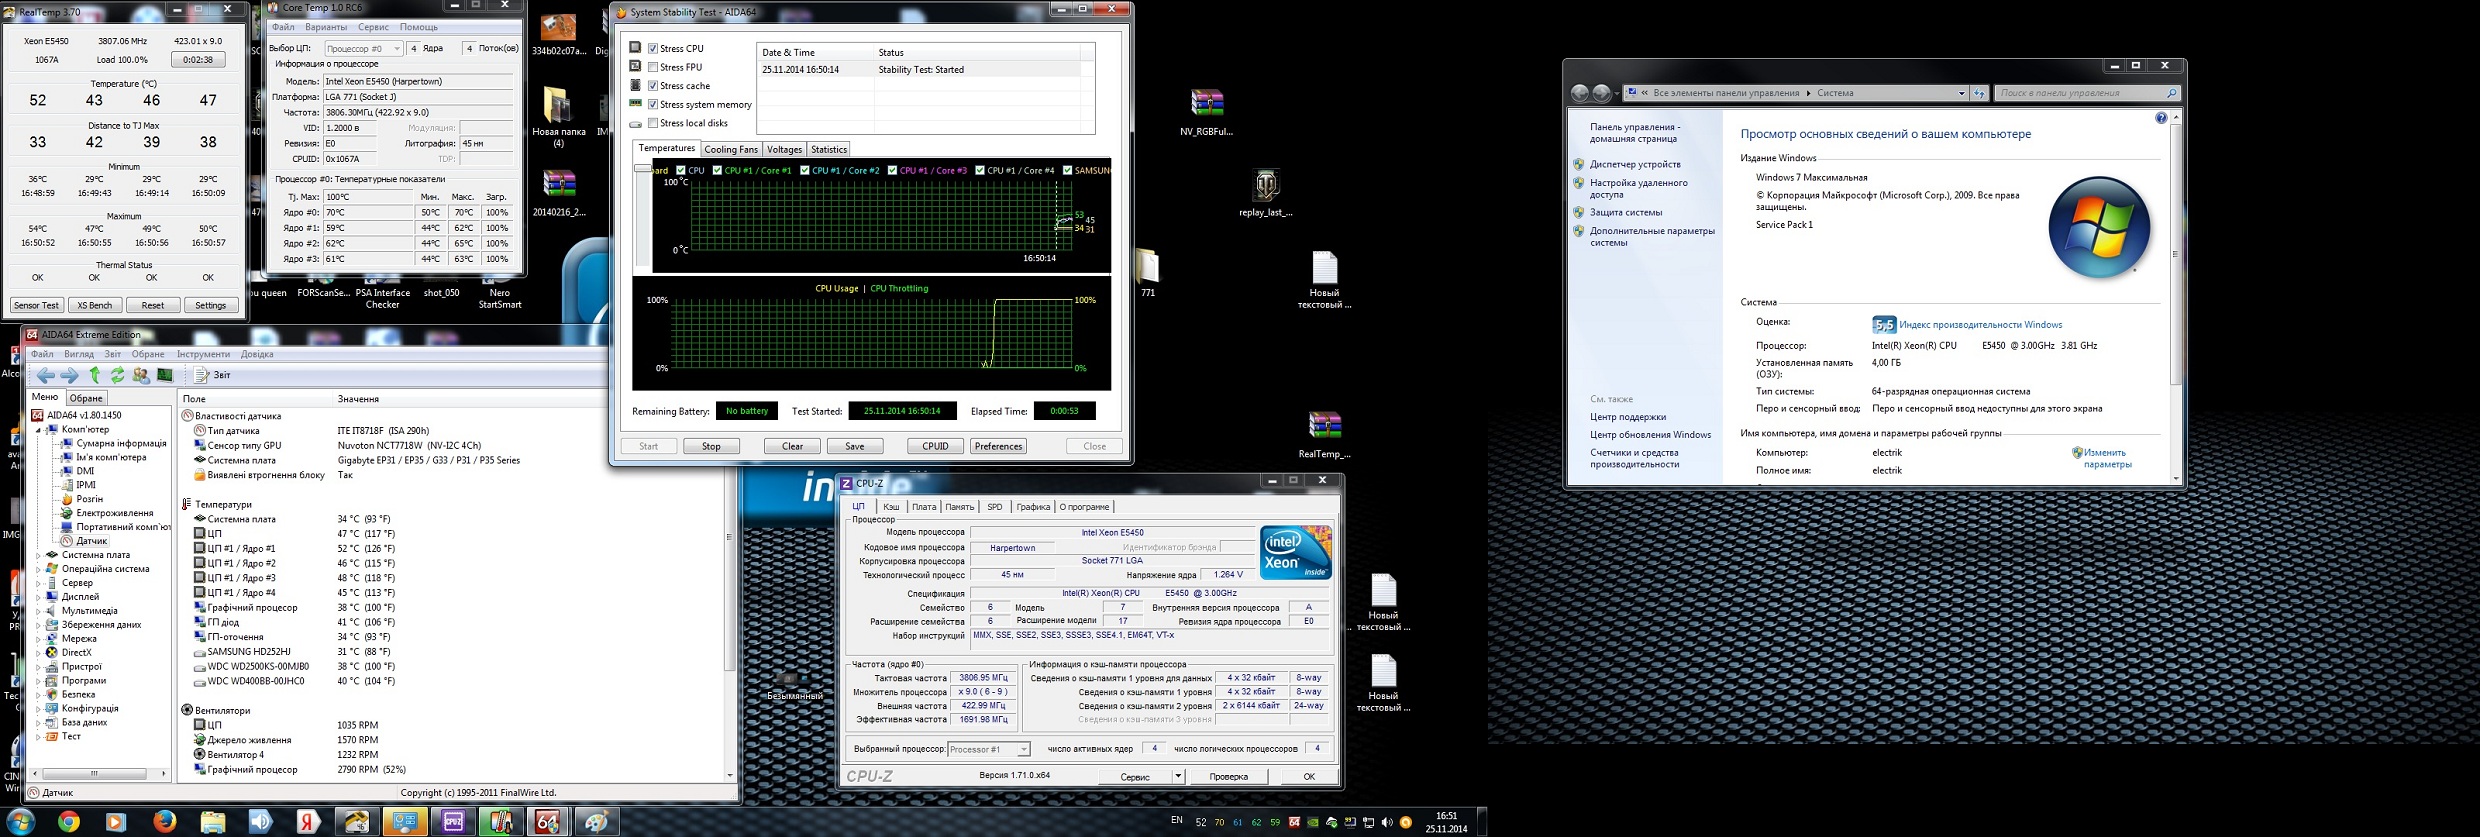Click the volume speaker icon in system tray

[1386, 823]
